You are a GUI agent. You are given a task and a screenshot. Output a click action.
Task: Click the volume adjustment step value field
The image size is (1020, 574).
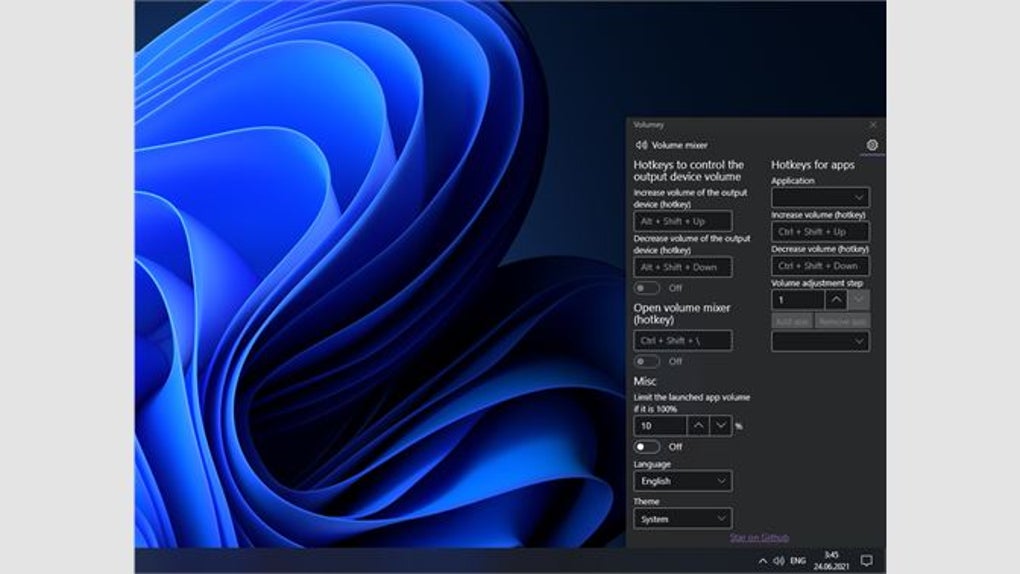tap(798, 299)
